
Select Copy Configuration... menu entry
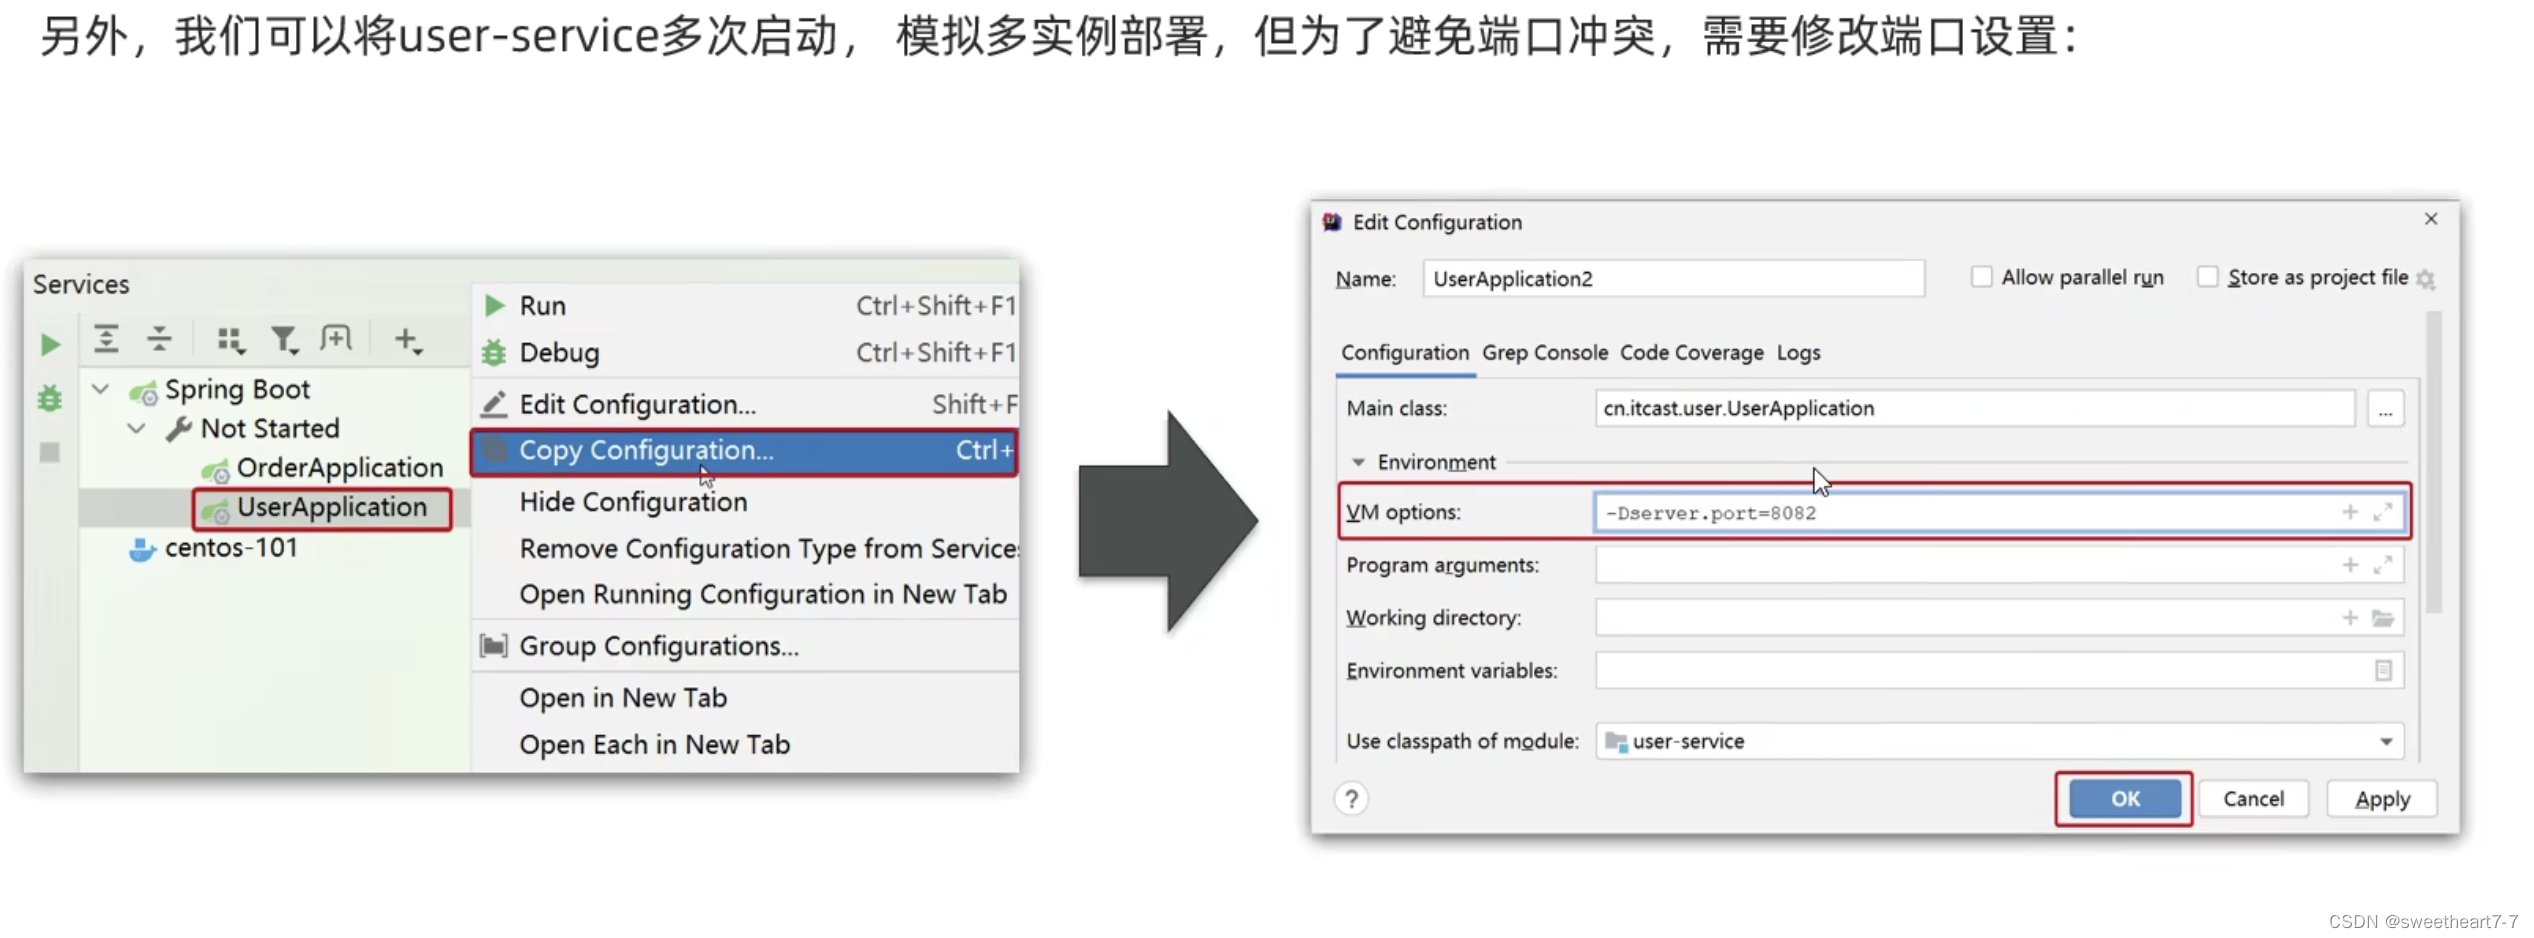[744, 451]
